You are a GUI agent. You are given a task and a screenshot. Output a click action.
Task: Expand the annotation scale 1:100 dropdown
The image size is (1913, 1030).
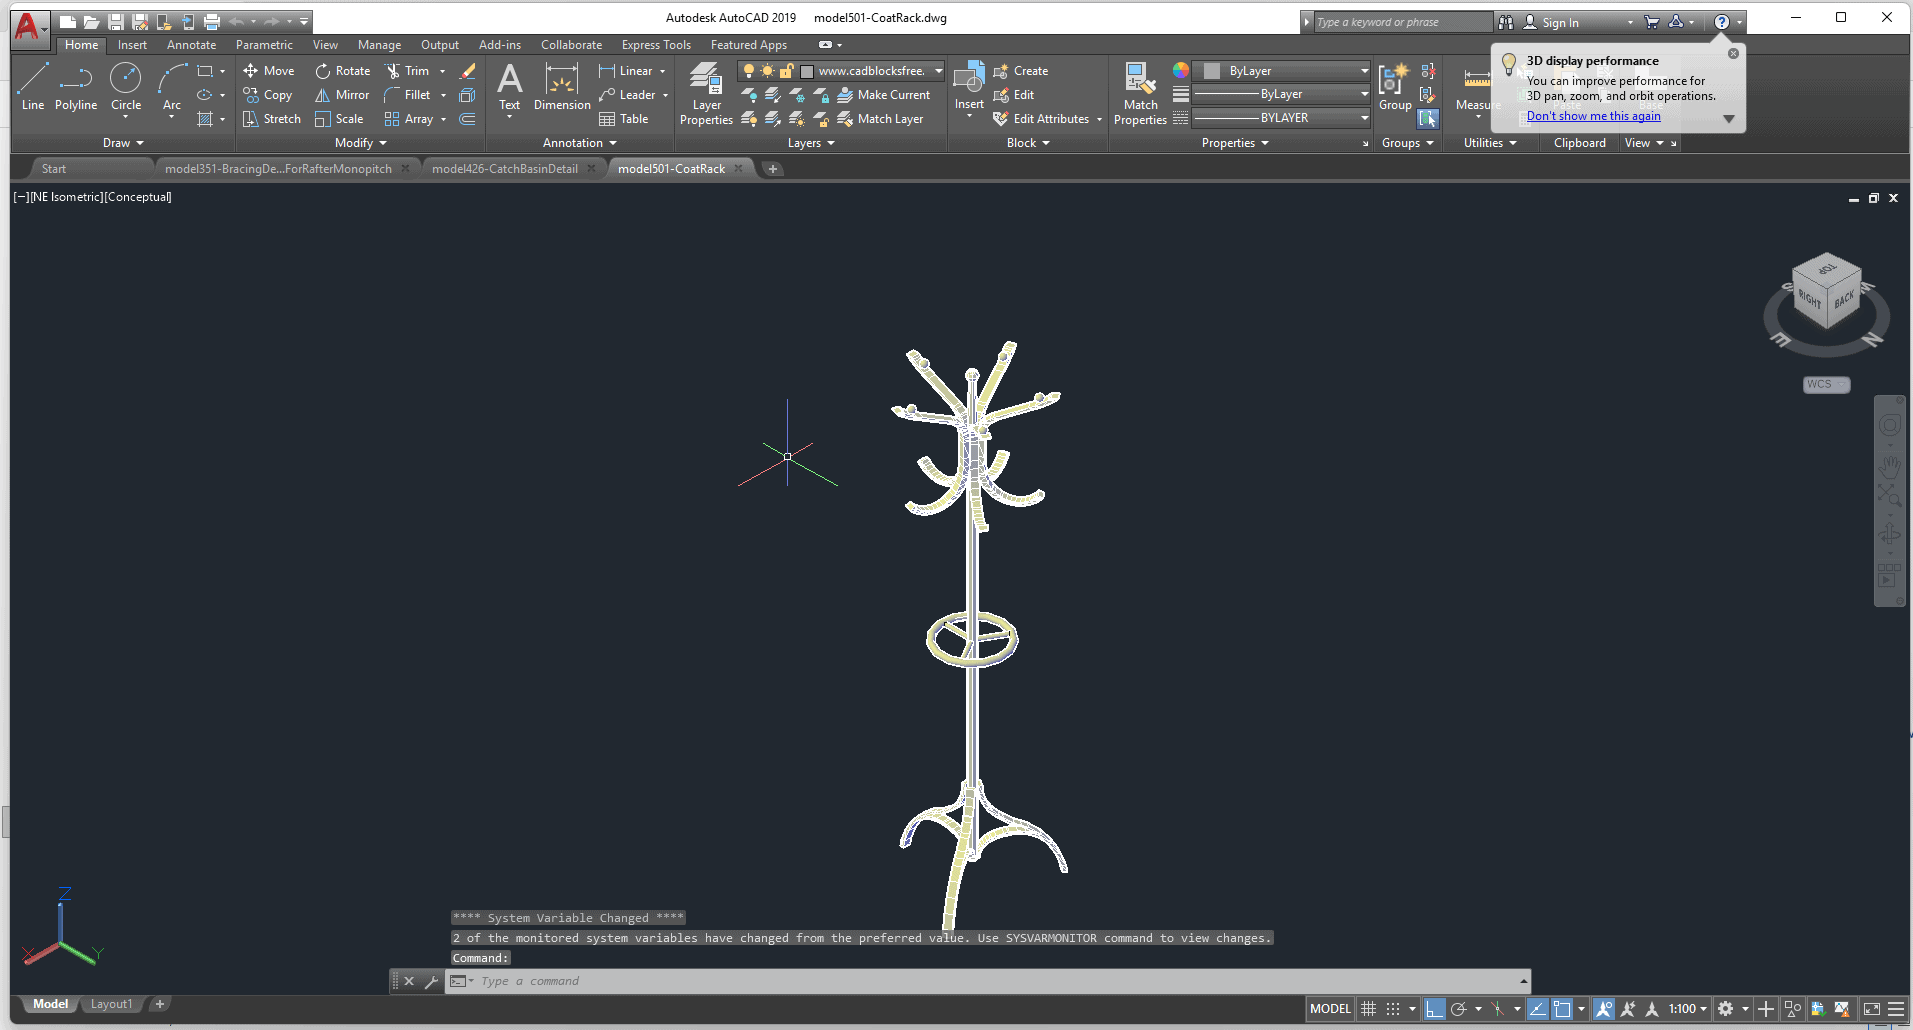pyautogui.click(x=1688, y=1009)
